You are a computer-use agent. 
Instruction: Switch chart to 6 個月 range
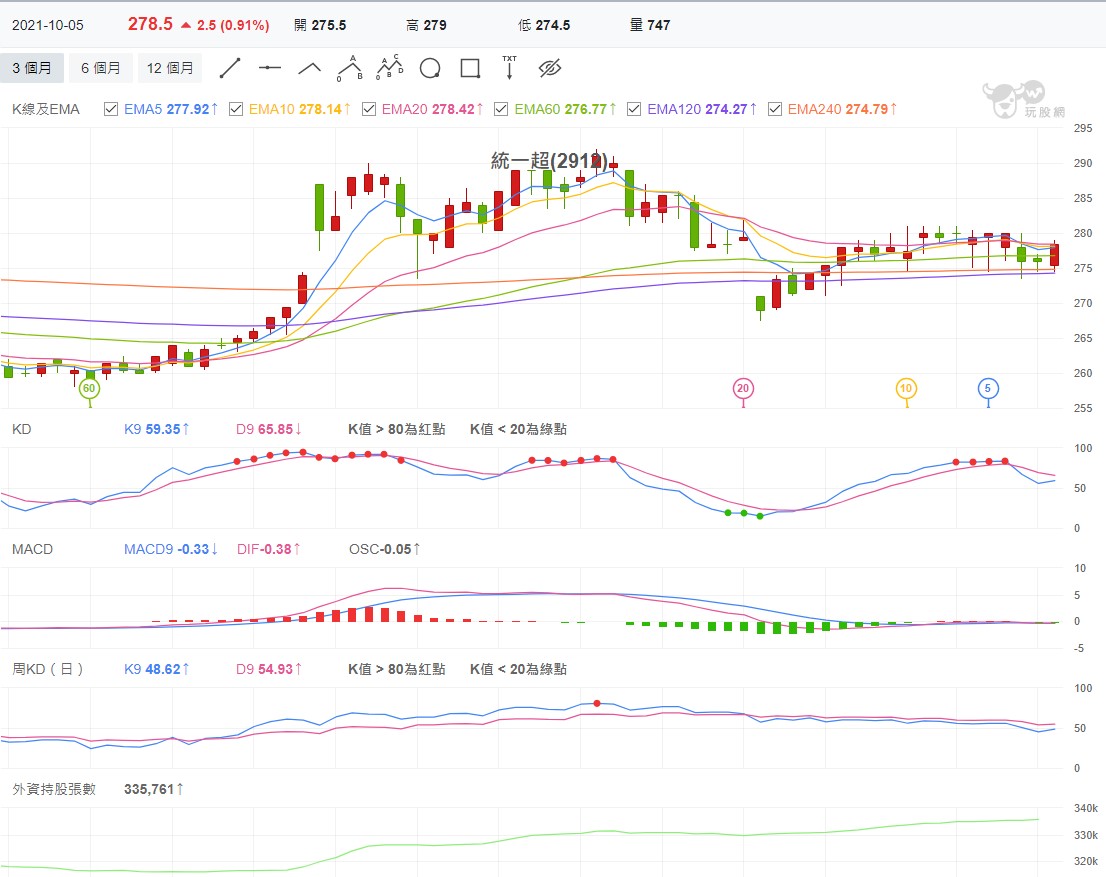click(100, 68)
